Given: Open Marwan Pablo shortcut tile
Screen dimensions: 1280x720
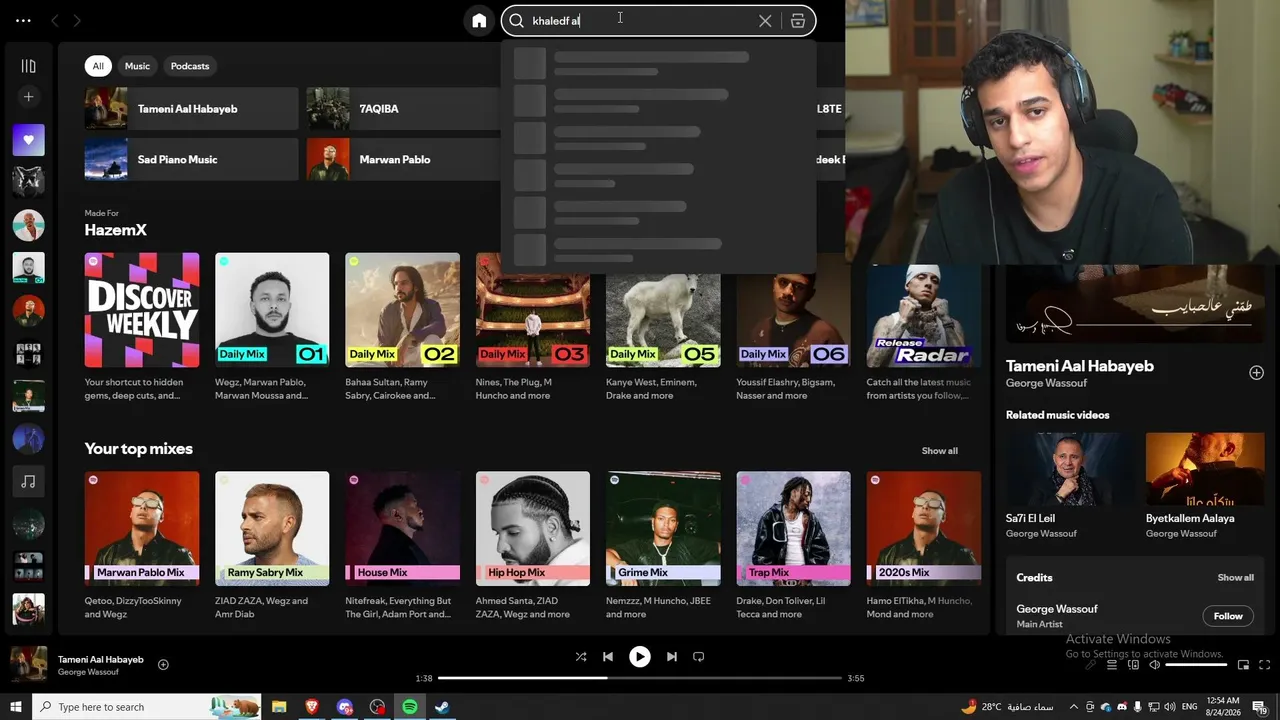Looking at the screenshot, I should (403, 159).
